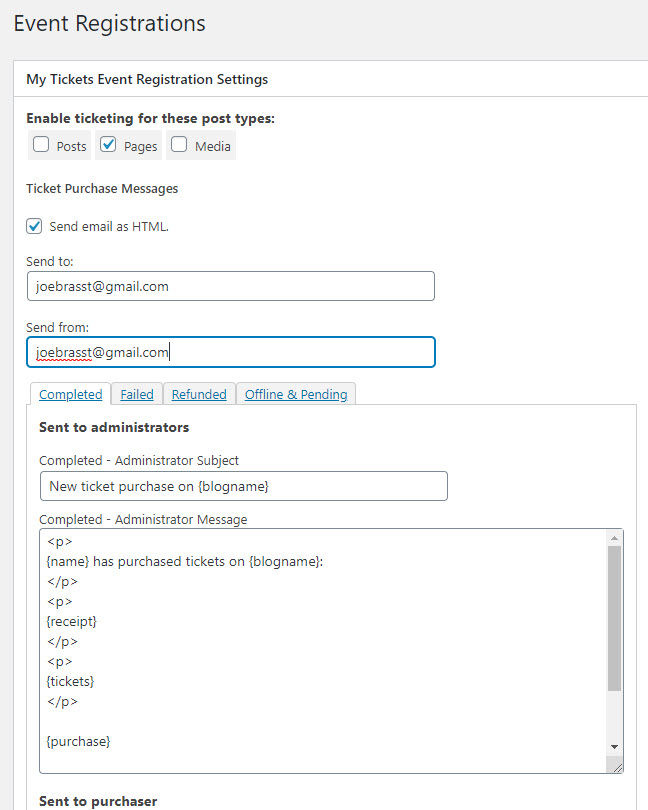Uncheck Send email as HTML option
648x810 pixels.
34,226
